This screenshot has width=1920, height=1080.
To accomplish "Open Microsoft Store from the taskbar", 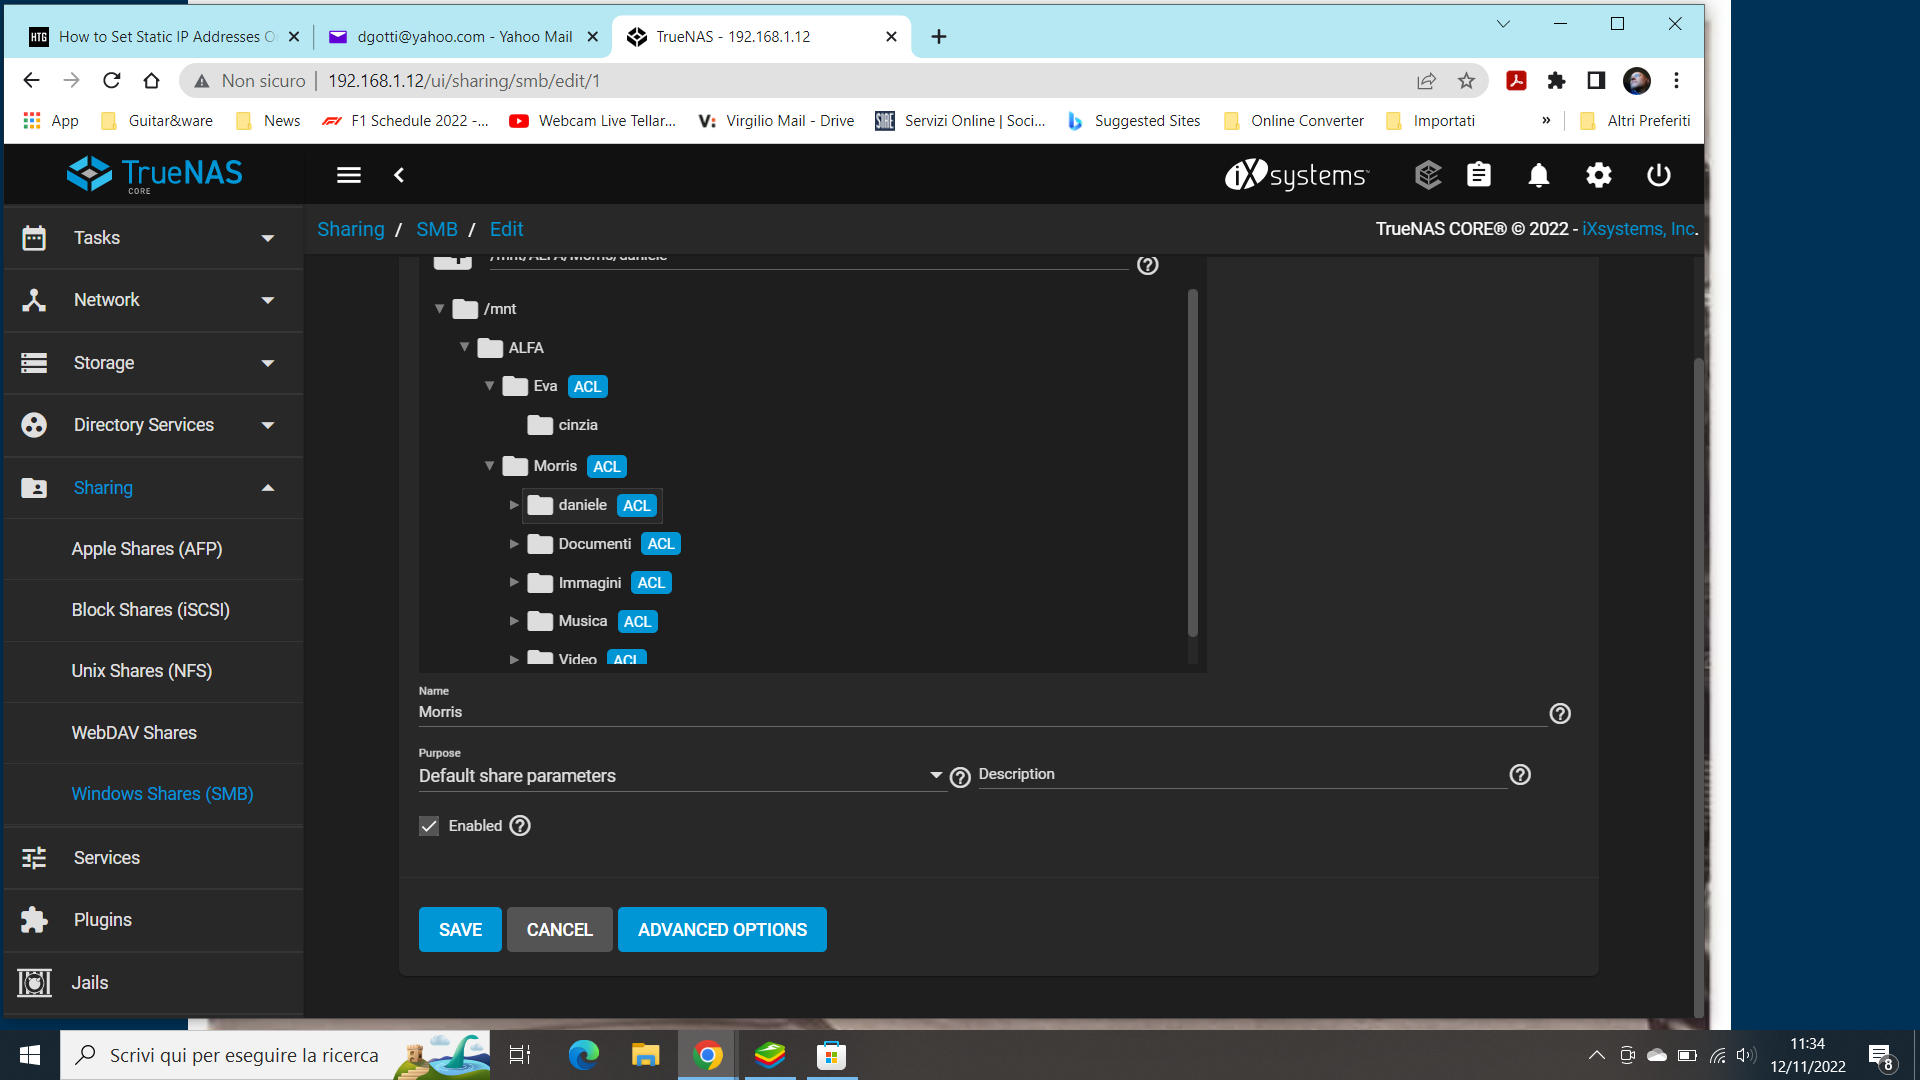I will (x=831, y=1055).
